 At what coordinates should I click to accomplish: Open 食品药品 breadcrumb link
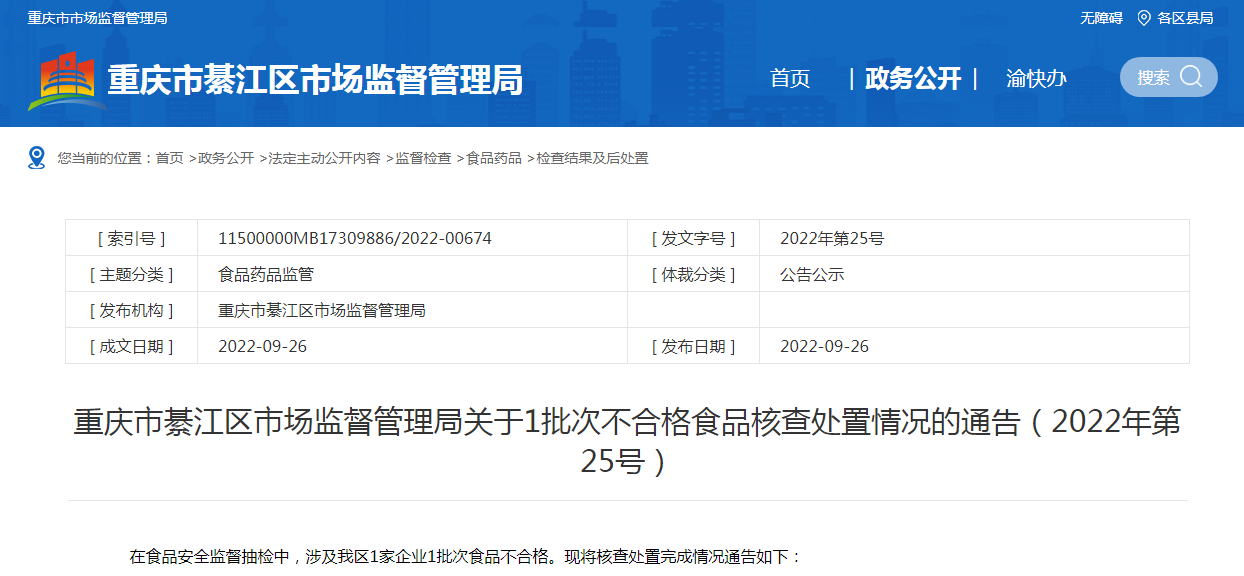click(494, 158)
